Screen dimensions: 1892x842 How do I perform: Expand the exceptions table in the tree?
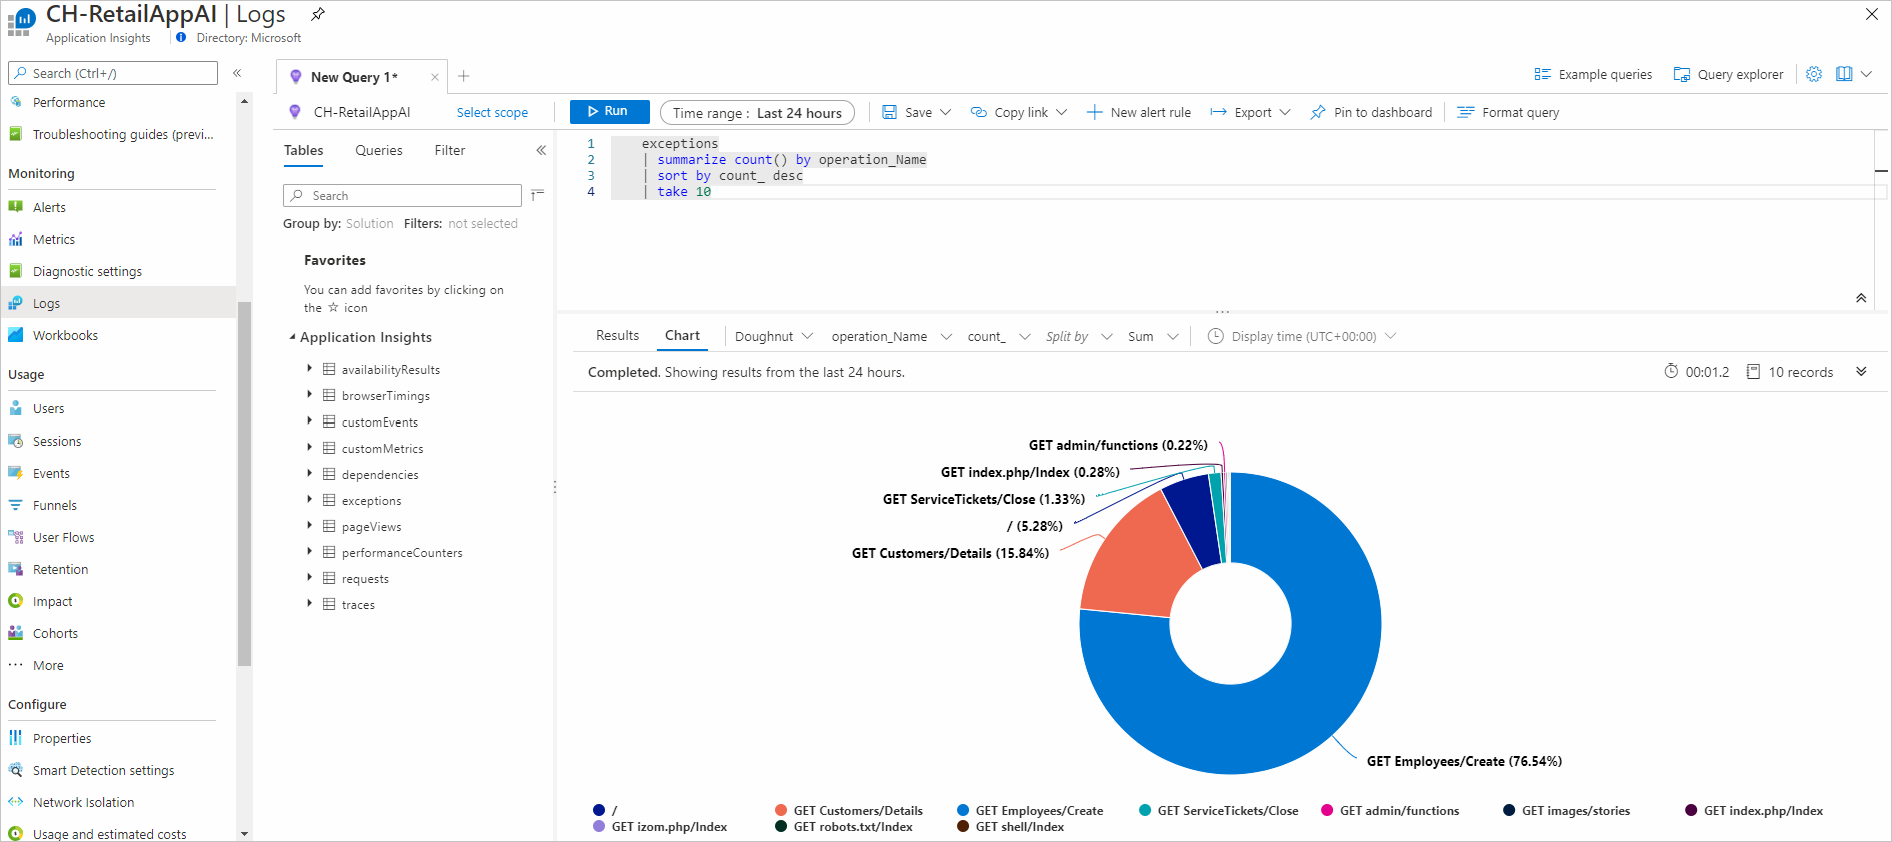[x=310, y=500]
